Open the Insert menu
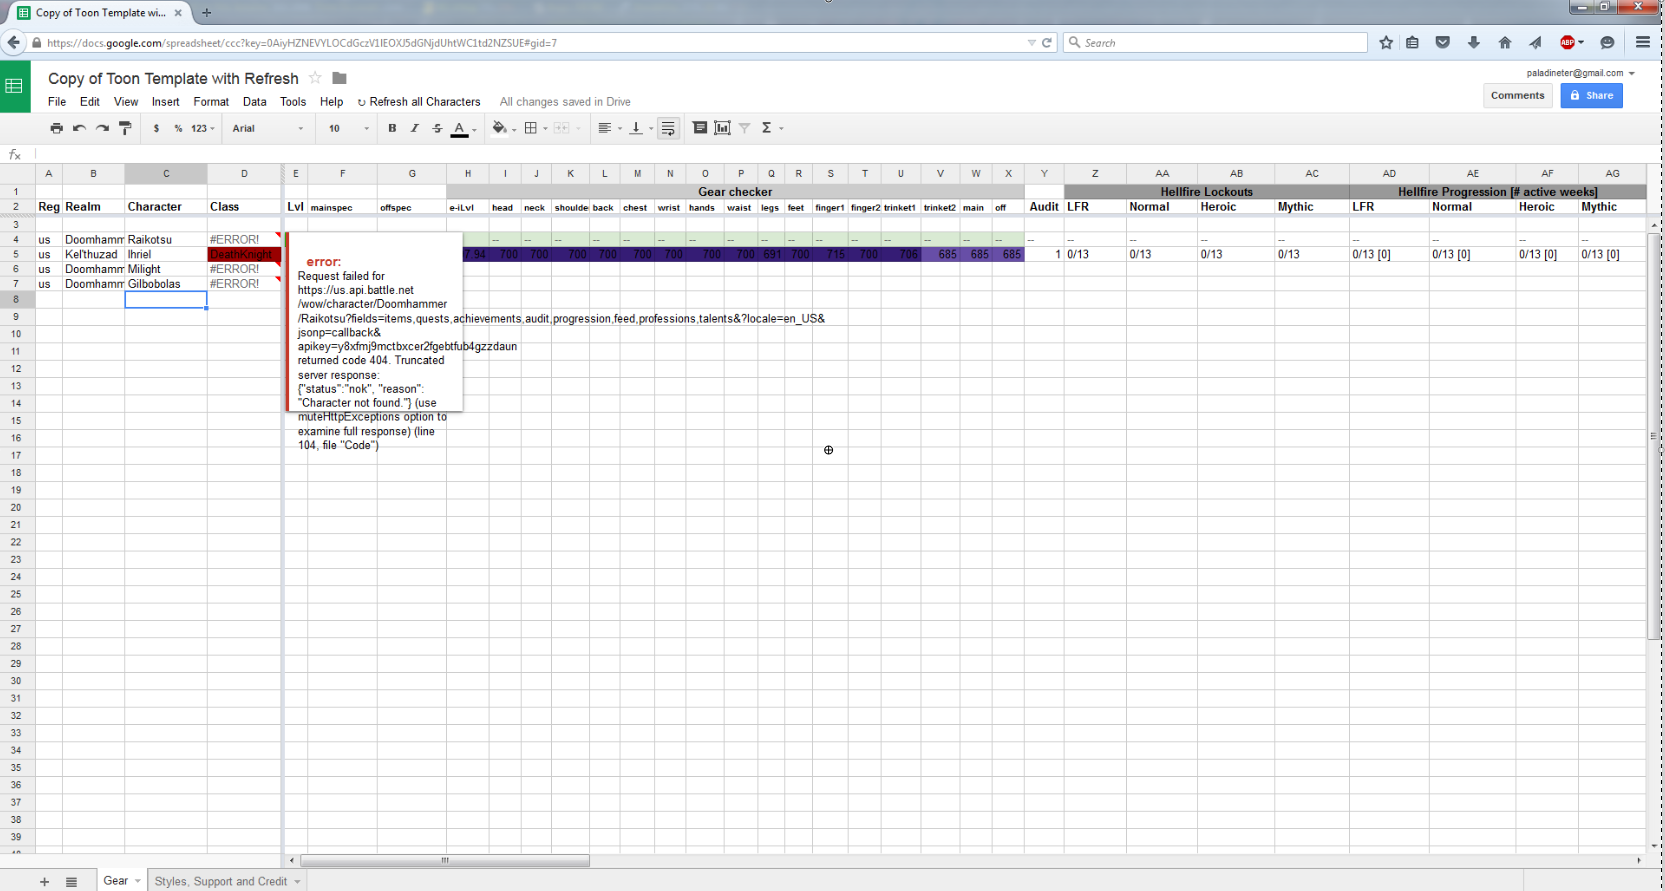Screen dimensions: 1665x891 [166, 102]
